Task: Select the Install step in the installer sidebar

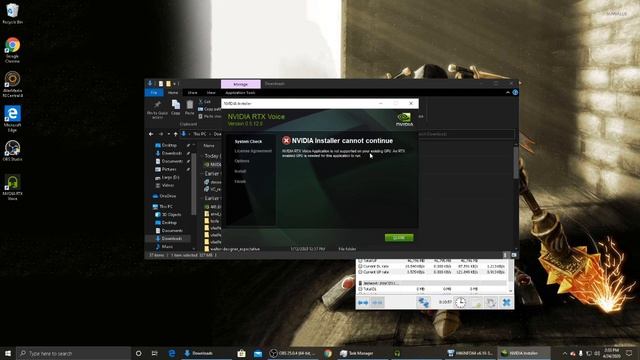Action: 240,171
